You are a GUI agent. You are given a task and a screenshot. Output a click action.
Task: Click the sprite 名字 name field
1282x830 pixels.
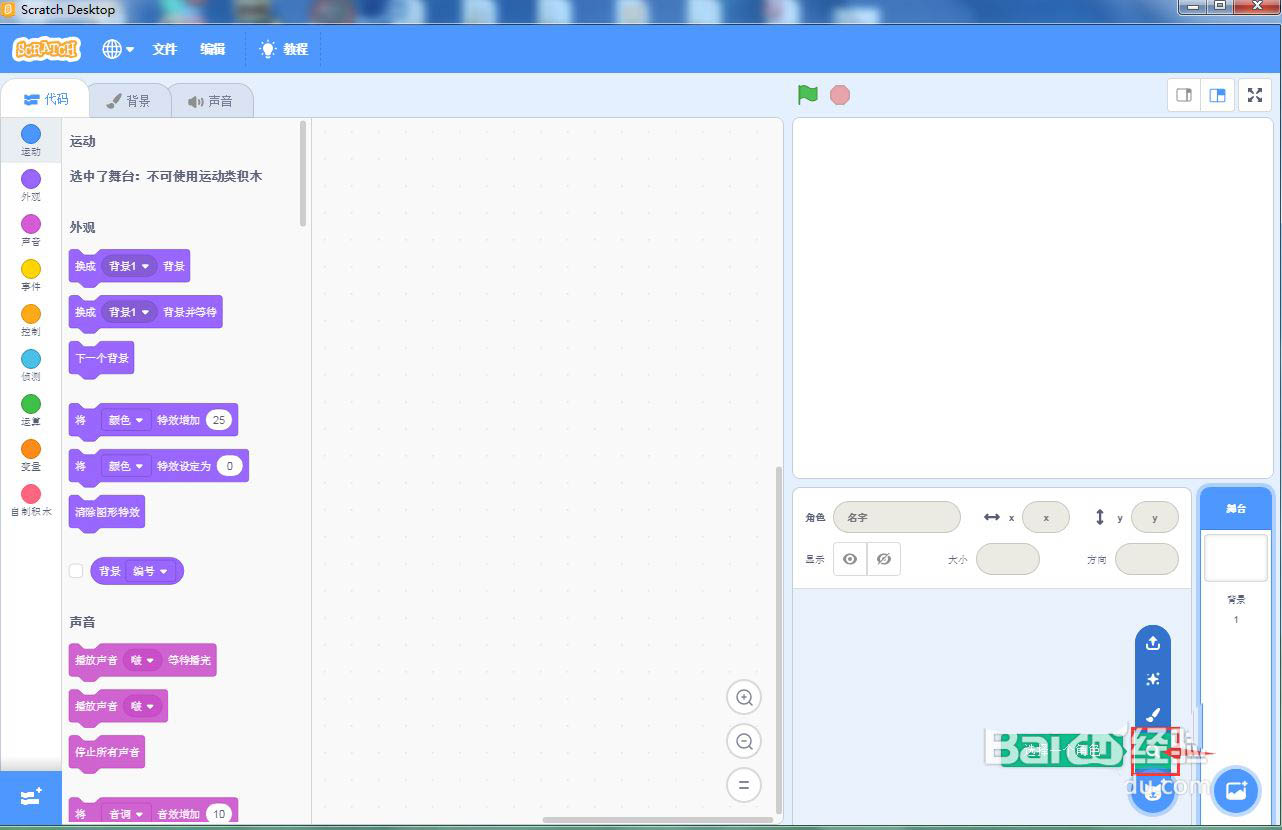click(x=896, y=517)
